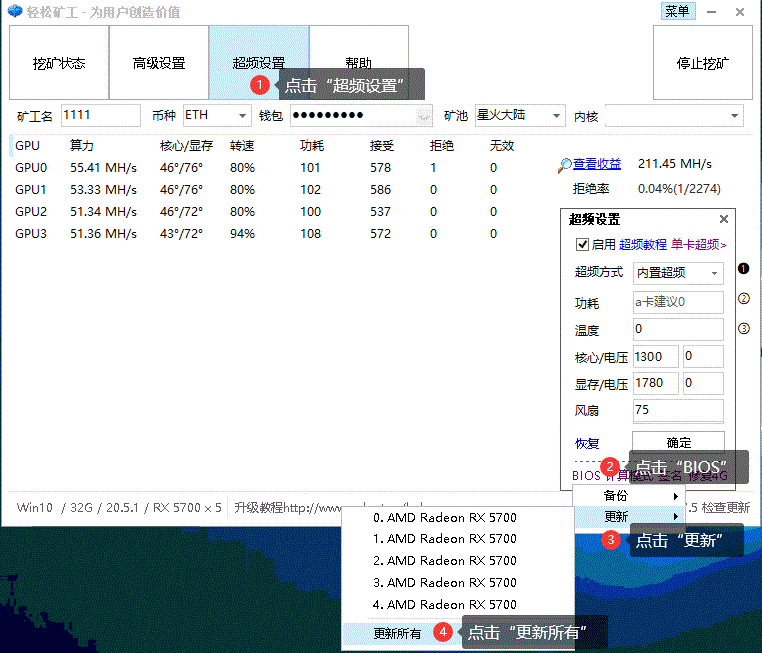This screenshot has width=762, height=653.
Task: Click the black circled number 1 marker
Action: click(743, 269)
